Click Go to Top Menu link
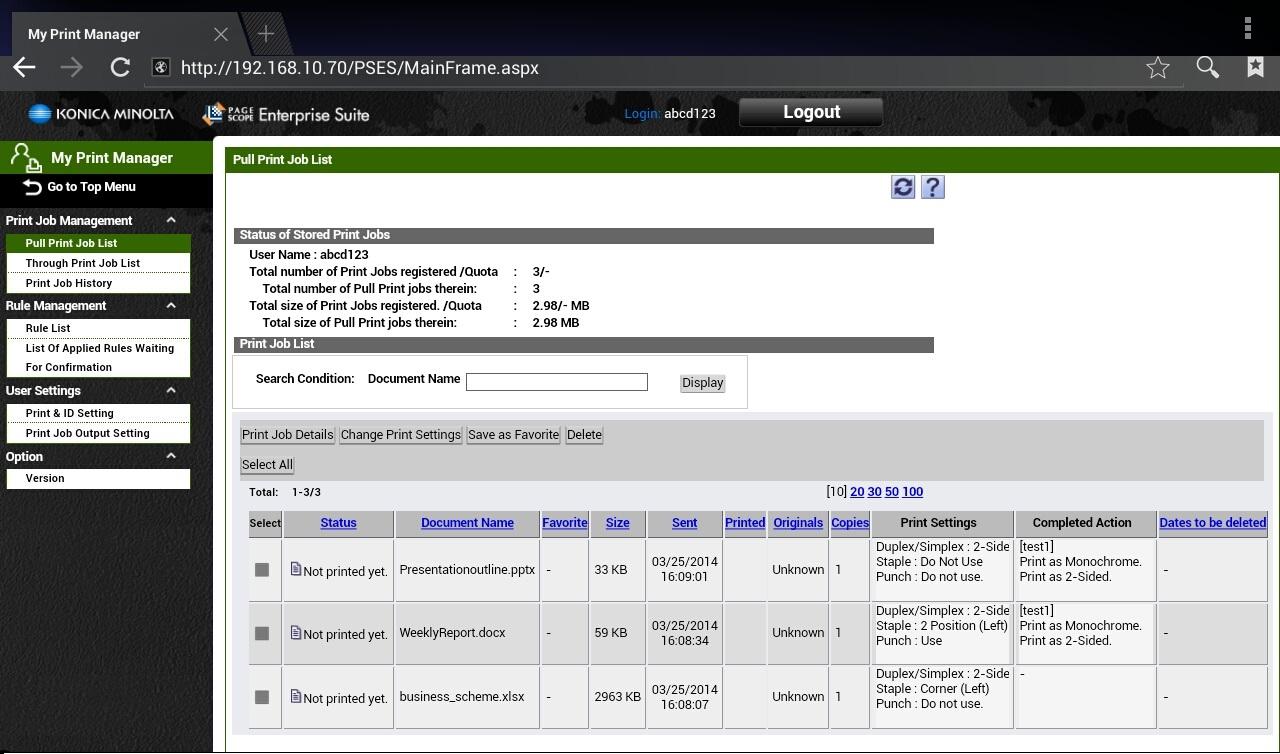 91,187
